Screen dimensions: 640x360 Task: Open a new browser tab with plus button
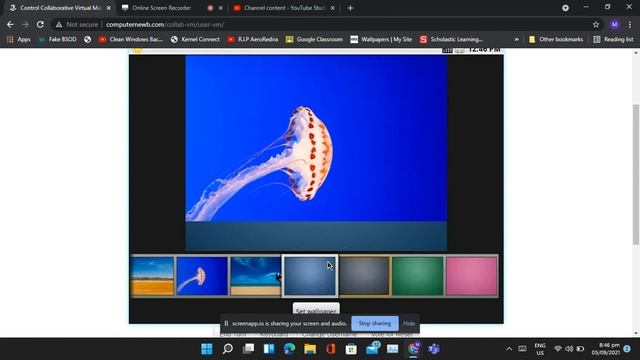pyautogui.click(x=350, y=8)
